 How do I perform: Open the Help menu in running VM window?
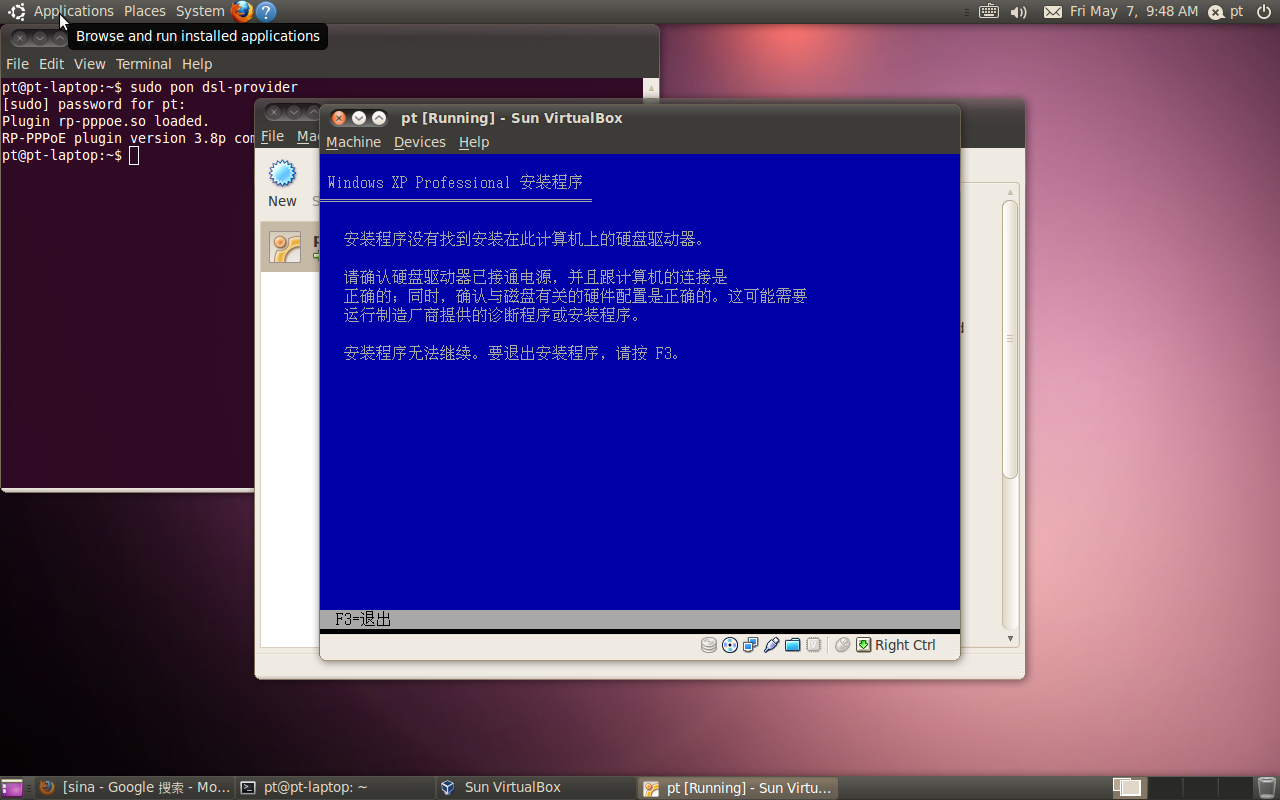coord(474,142)
